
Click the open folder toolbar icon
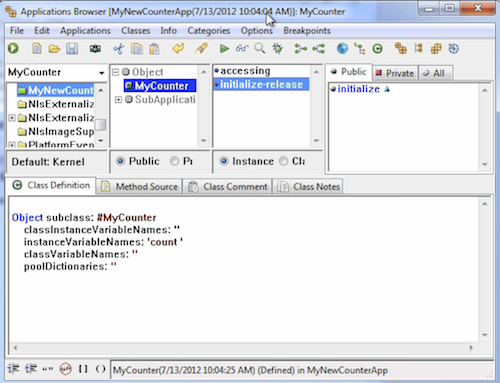[x=54, y=49]
